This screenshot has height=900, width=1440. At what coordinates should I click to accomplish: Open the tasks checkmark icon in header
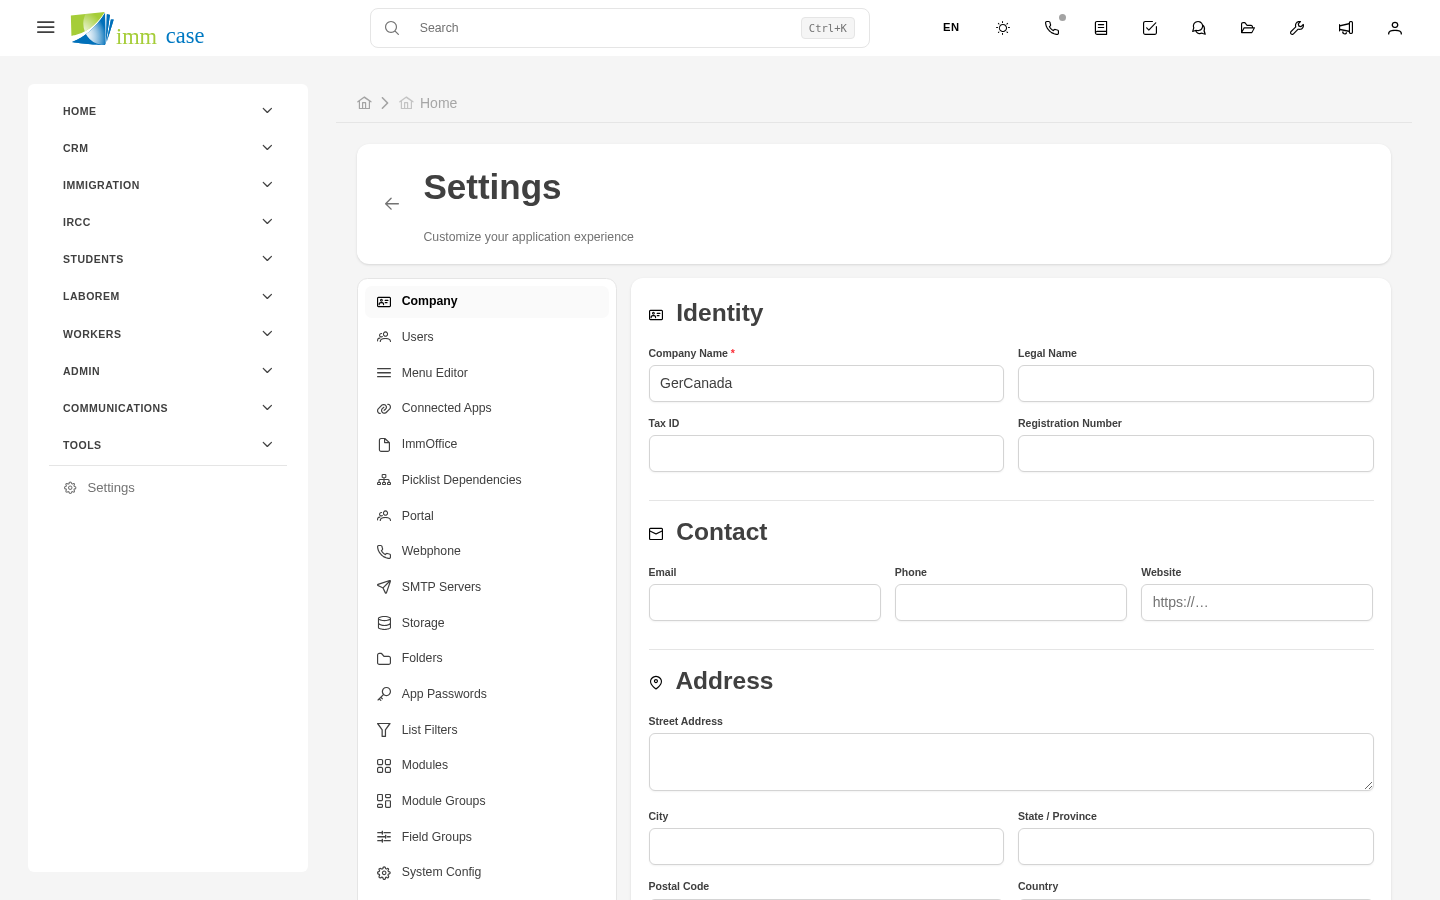[1150, 28]
